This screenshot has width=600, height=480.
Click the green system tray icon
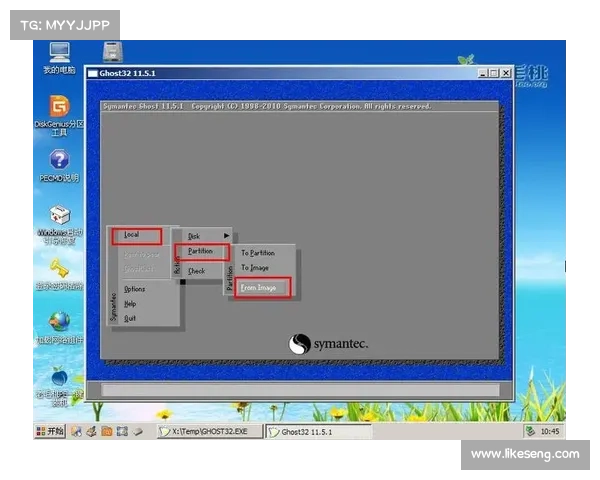click(530, 431)
